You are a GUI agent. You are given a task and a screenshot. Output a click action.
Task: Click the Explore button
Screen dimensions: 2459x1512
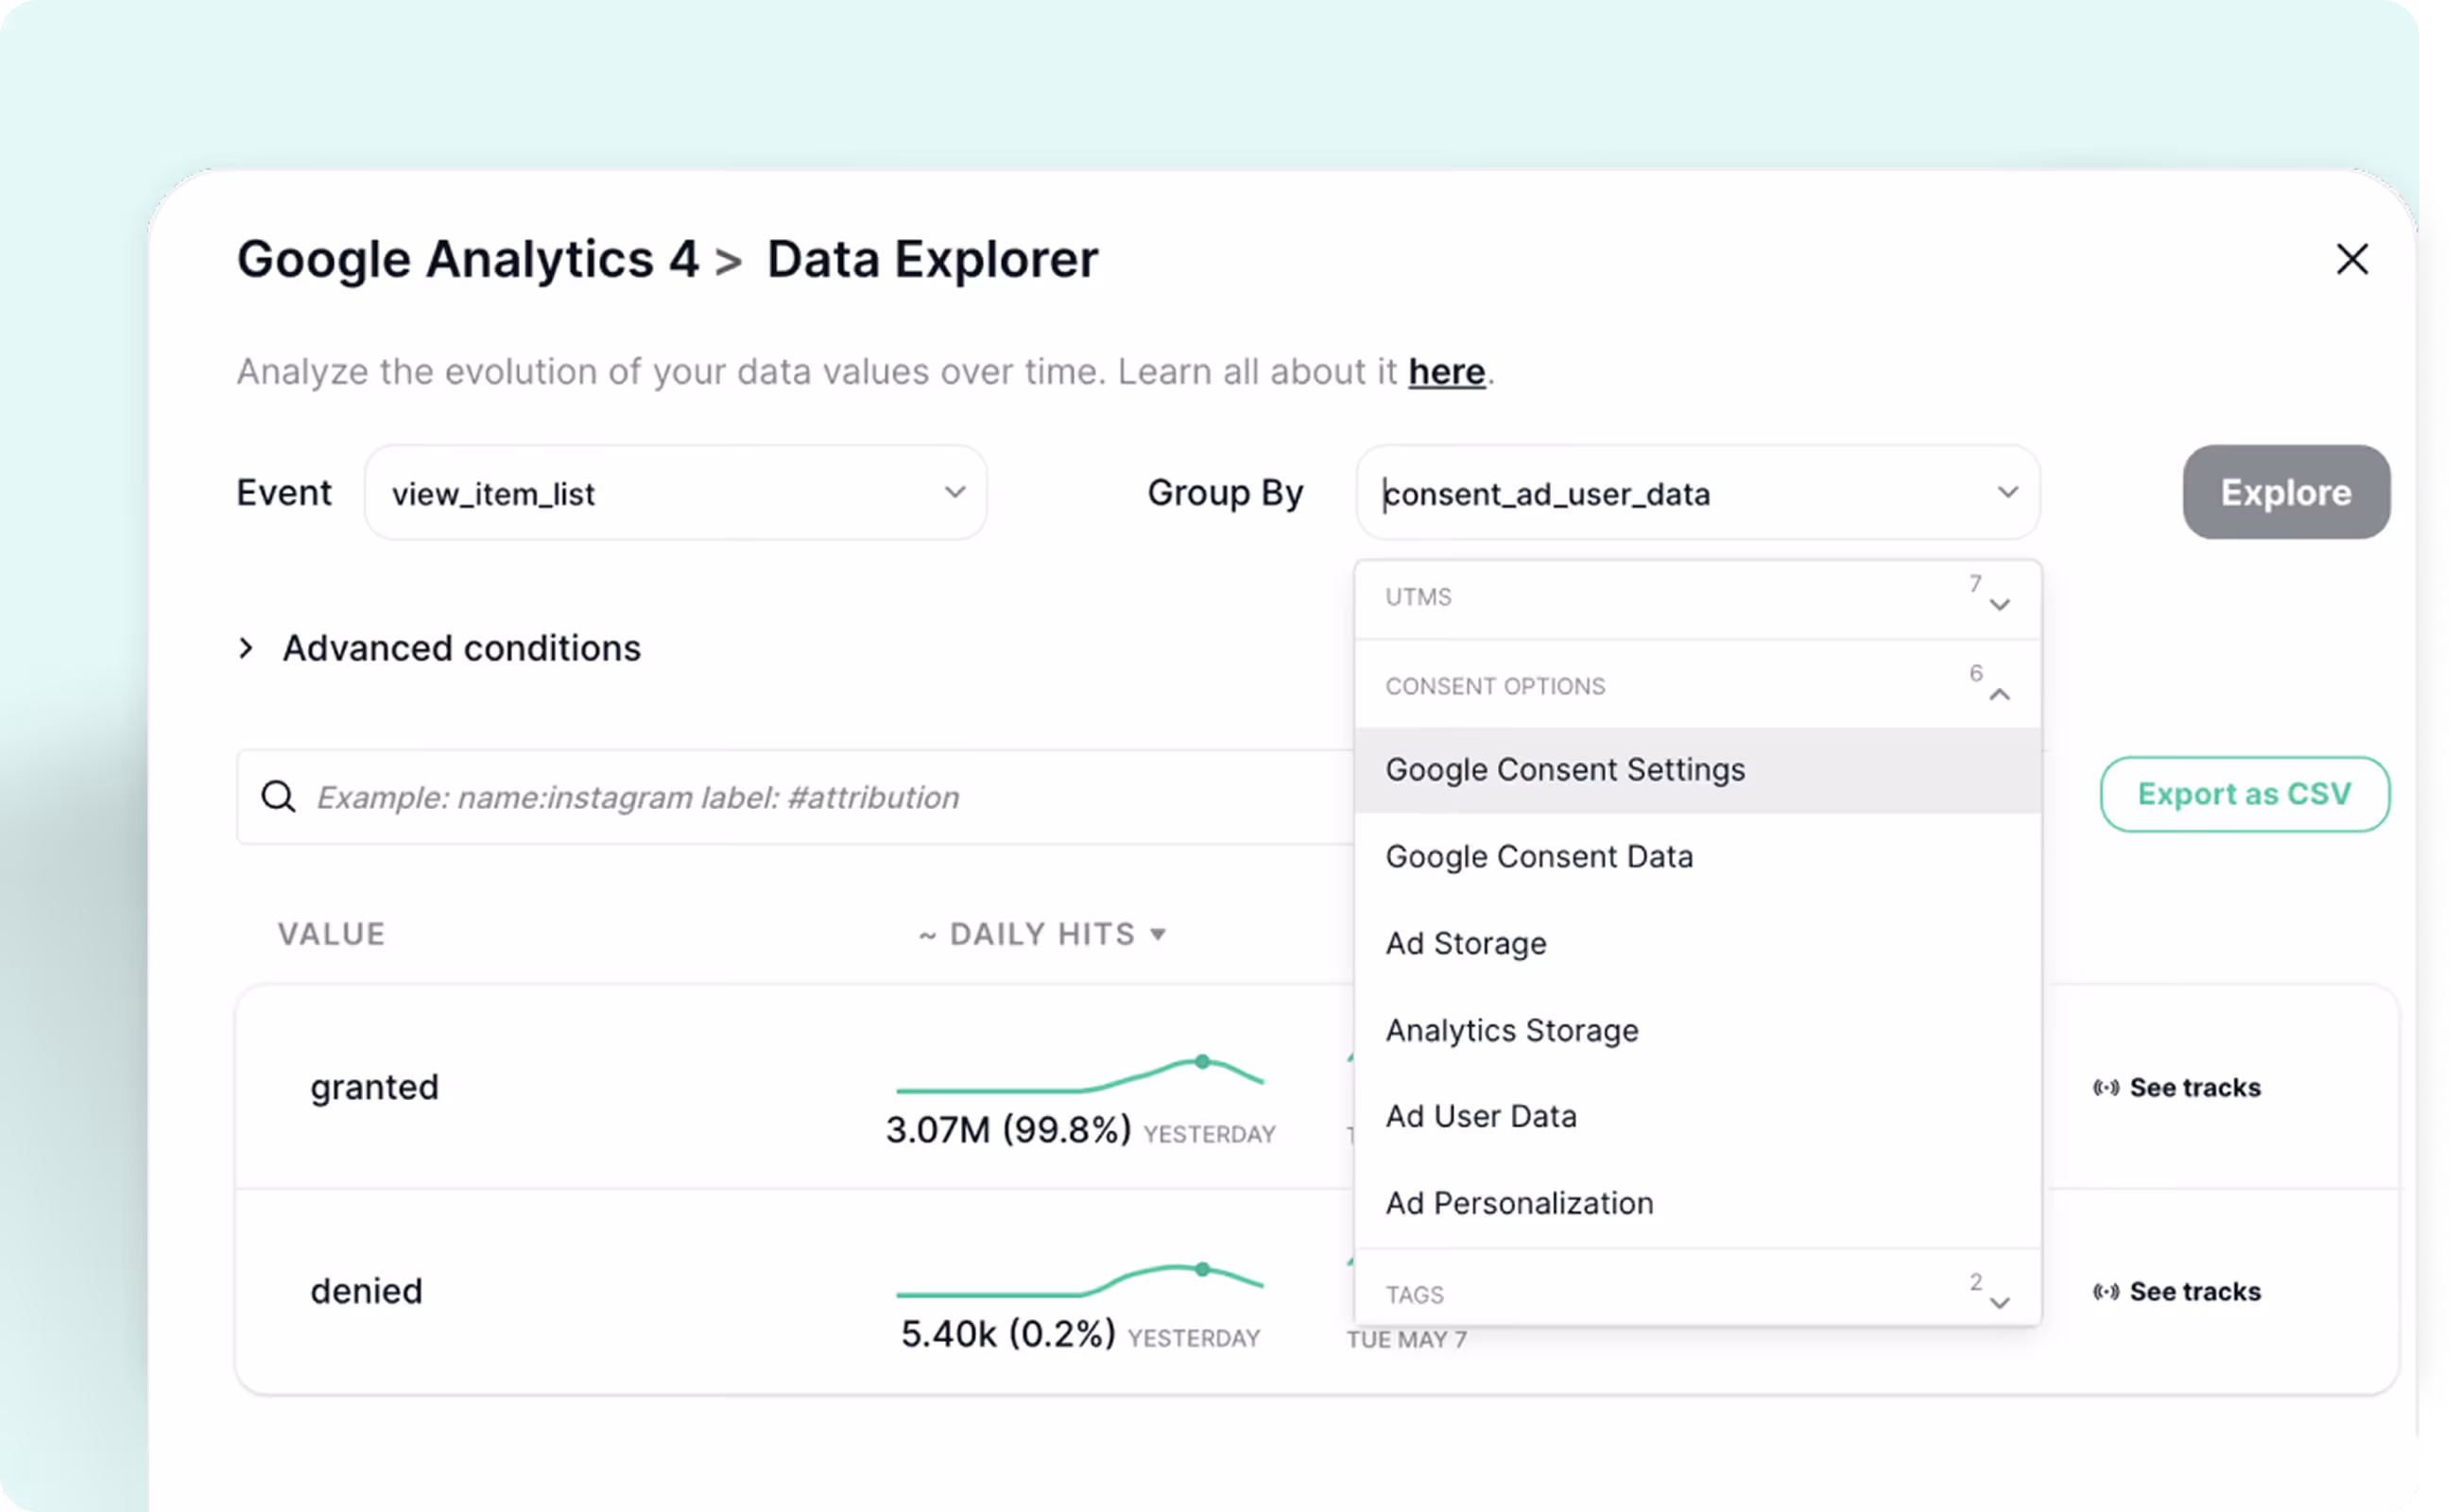[x=2286, y=492]
